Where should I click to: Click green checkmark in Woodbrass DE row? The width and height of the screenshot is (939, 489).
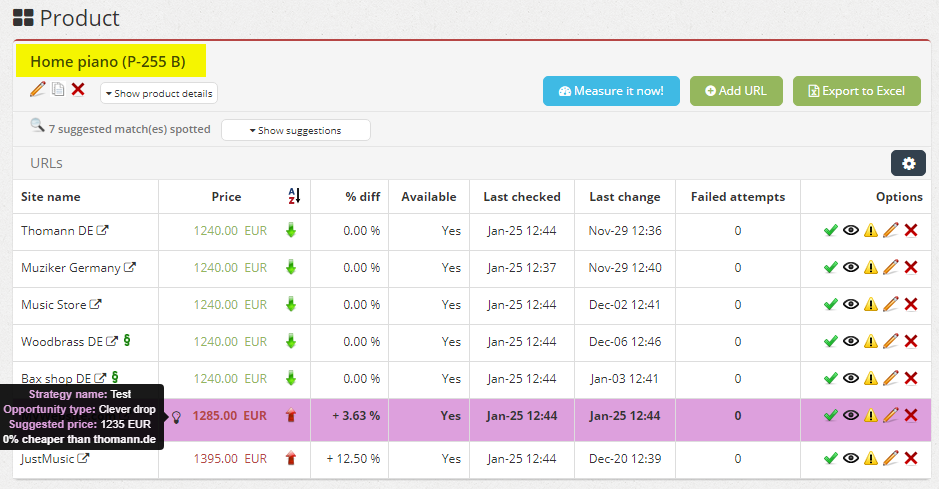[x=831, y=342]
